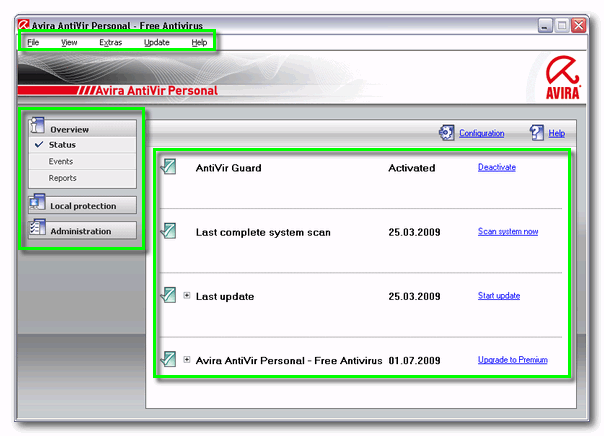Image resolution: width=604 pixels, height=436 pixels.
Task: Open the View menu
Action: tap(69, 42)
